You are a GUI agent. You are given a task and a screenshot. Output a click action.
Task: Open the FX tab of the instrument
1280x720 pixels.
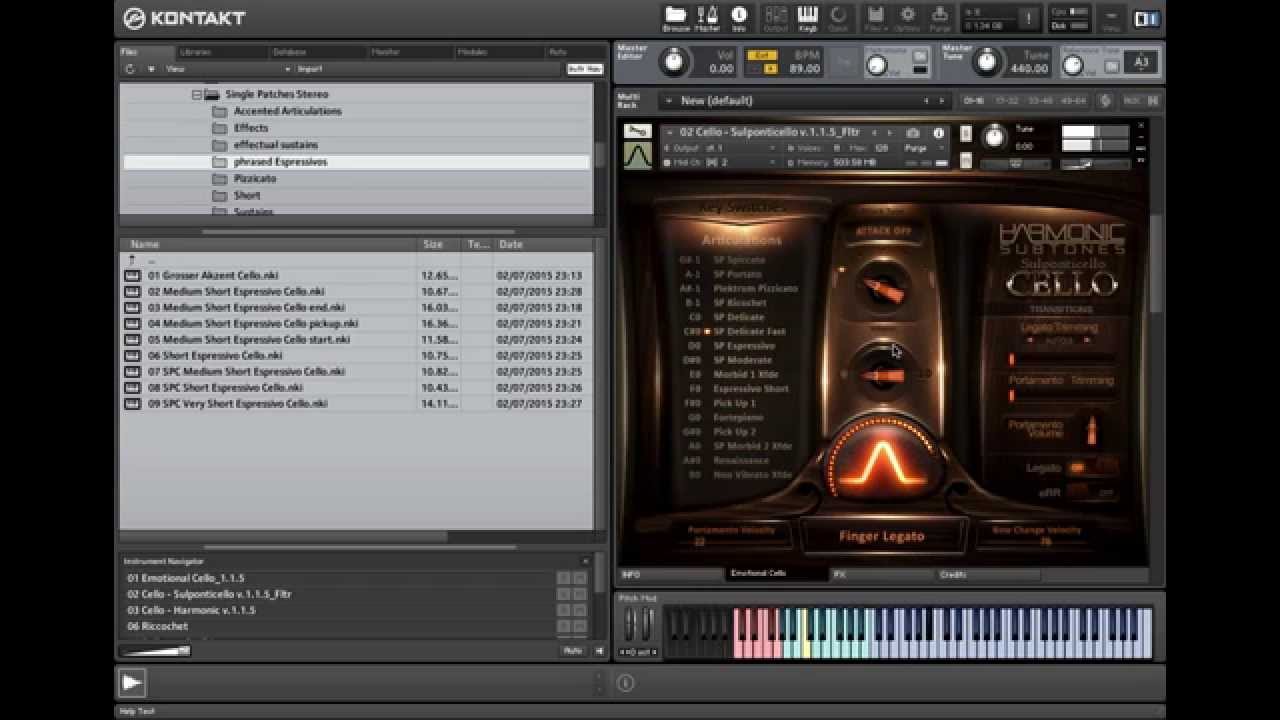tap(880, 575)
